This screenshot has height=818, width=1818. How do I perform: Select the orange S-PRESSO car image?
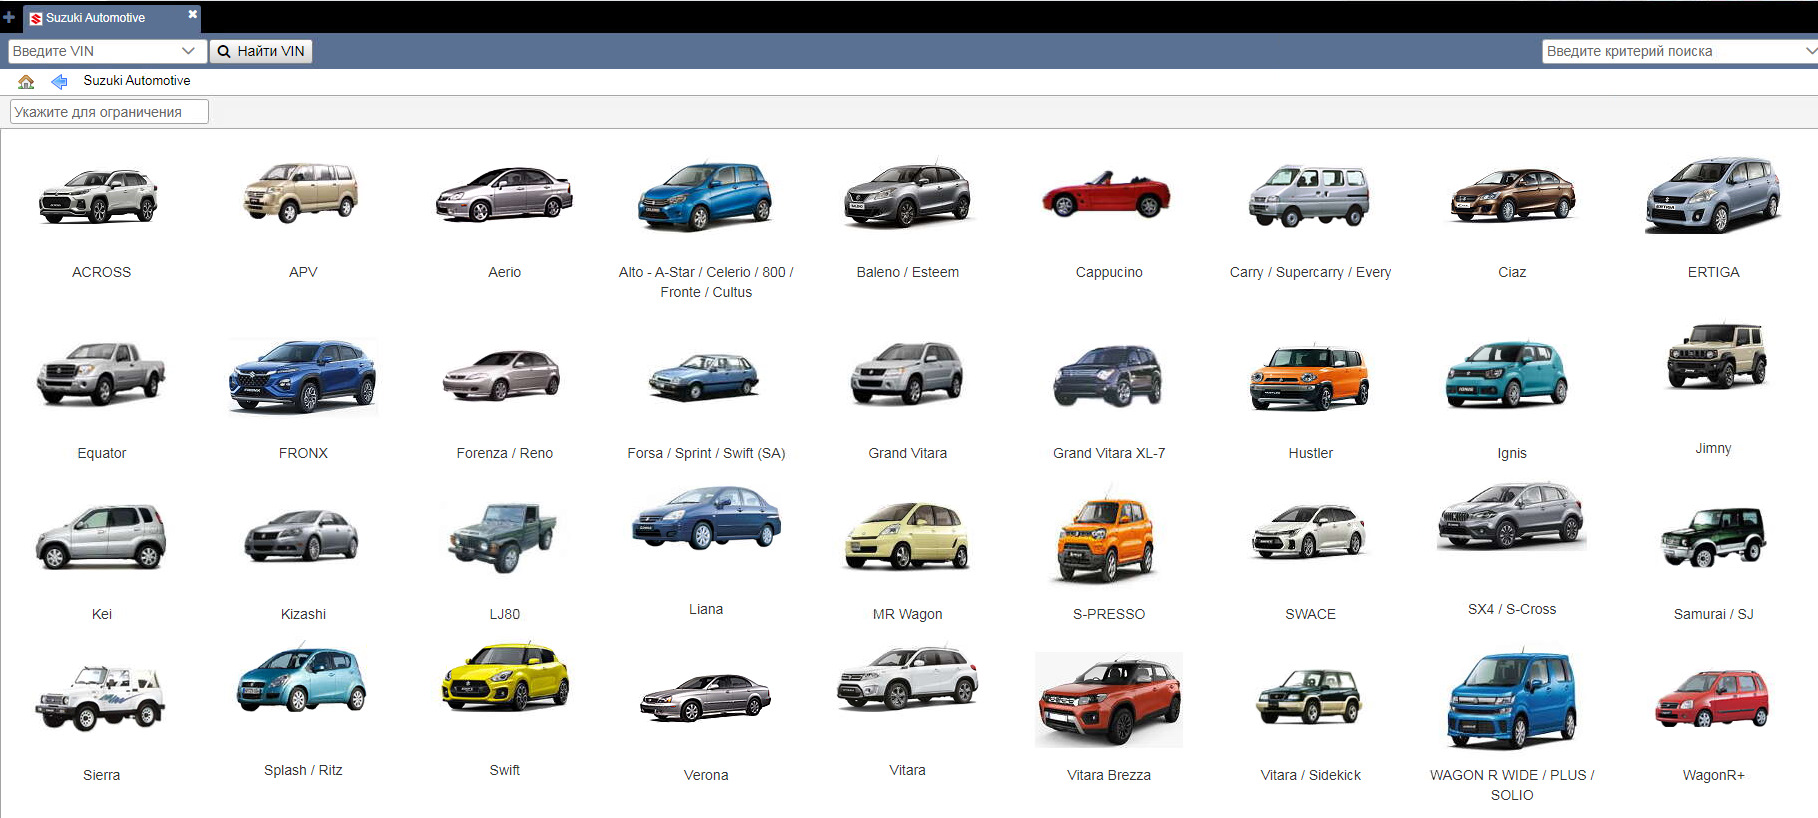pyautogui.click(x=1106, y=538)
